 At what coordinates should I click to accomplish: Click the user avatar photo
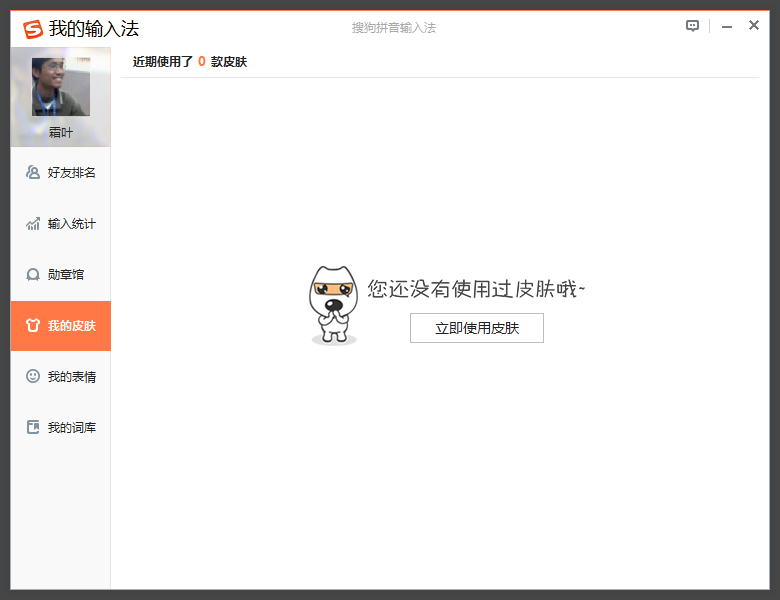pos(61,87)
